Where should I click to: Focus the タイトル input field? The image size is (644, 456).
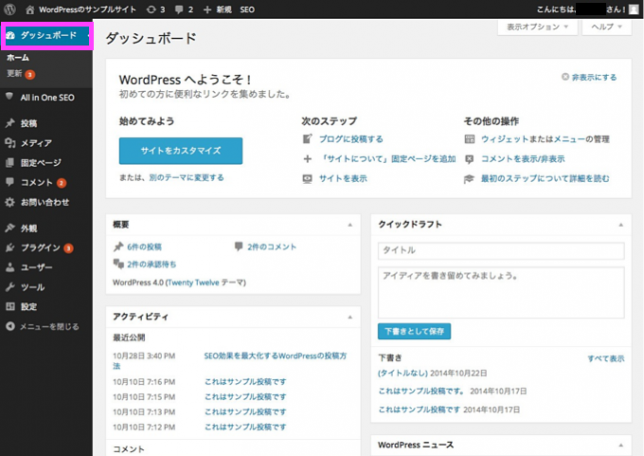[x=501, y=251]
